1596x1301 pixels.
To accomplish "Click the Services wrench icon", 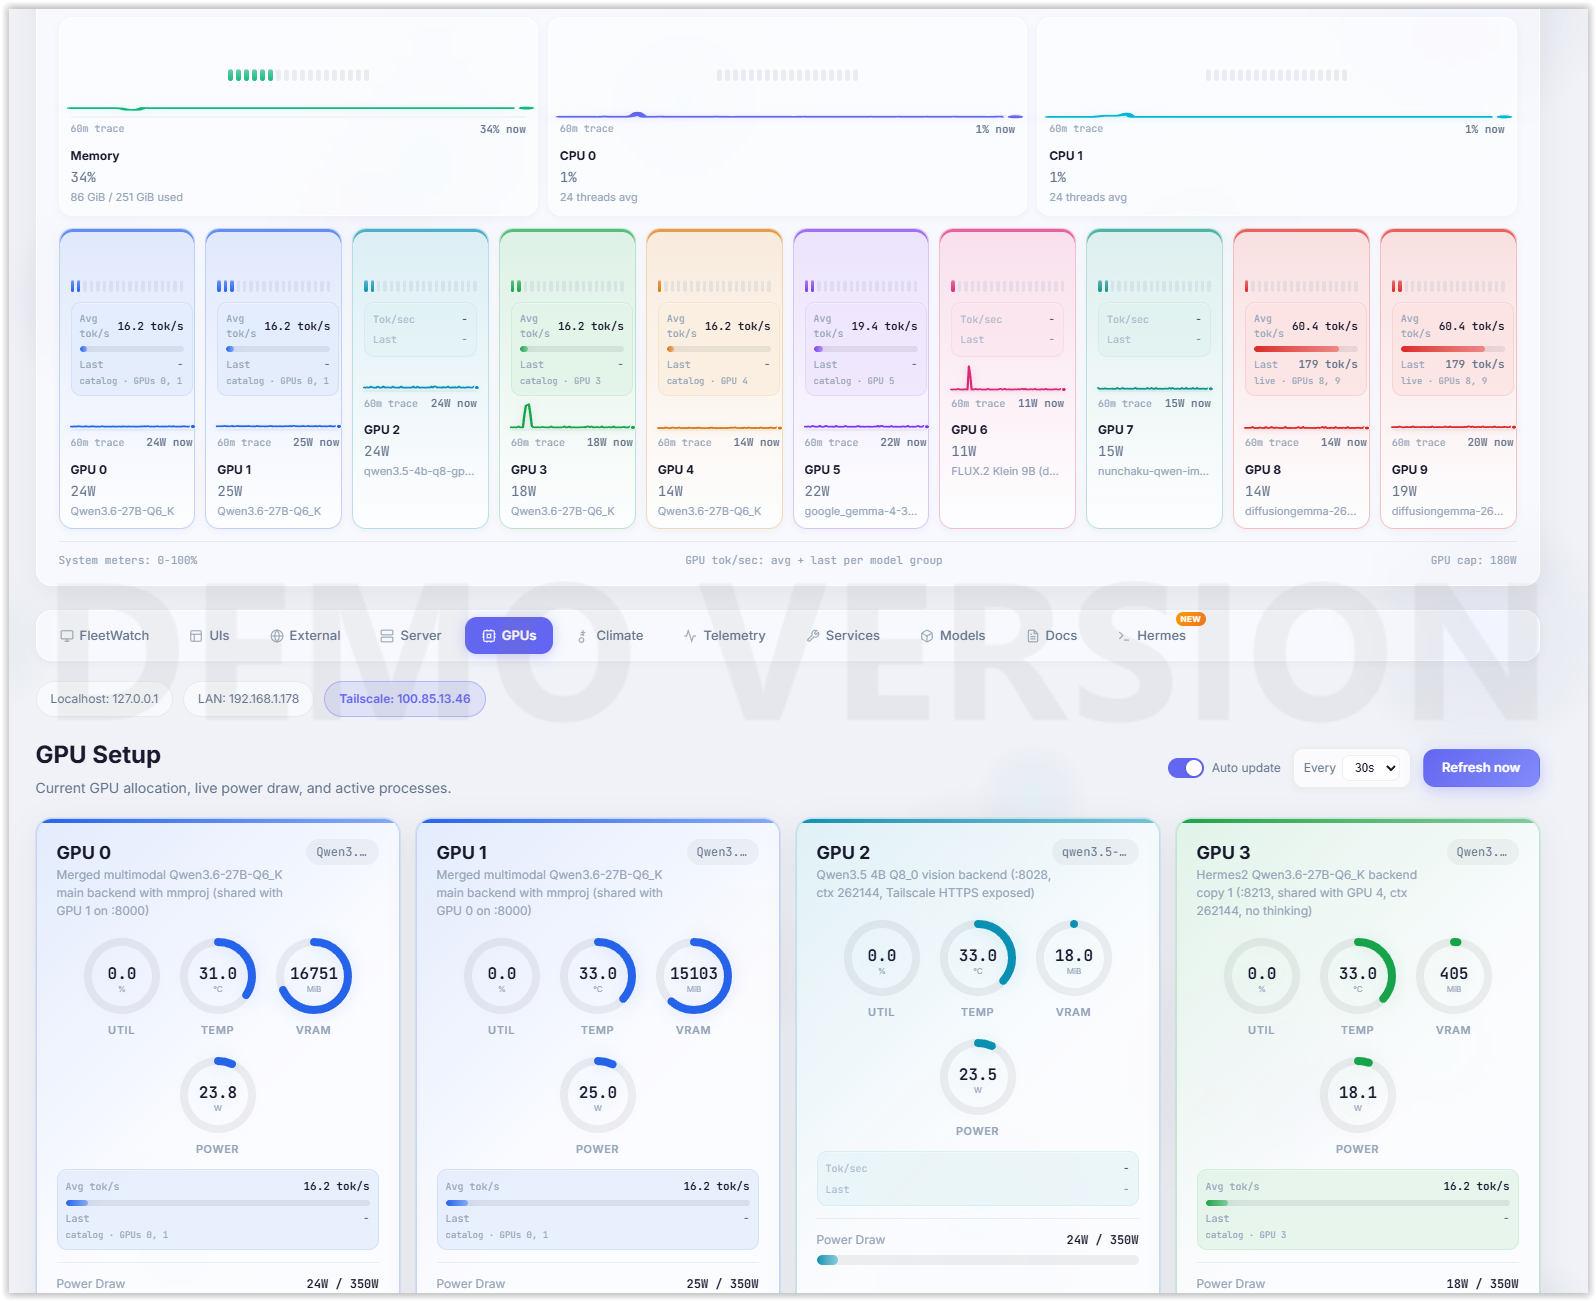I will (813, 636).
